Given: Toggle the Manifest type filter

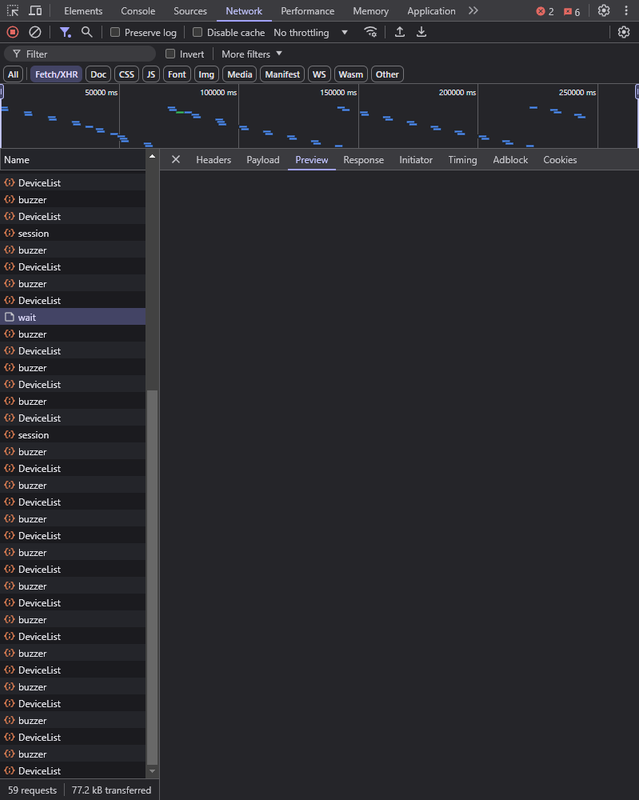Looking at the screenshot, I should tap(282, 74).
